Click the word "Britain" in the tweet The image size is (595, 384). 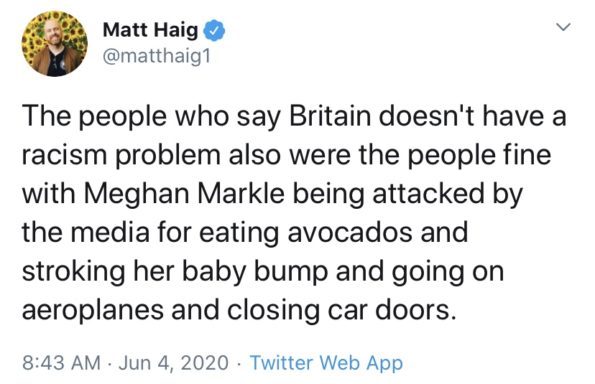pos(329,116)
